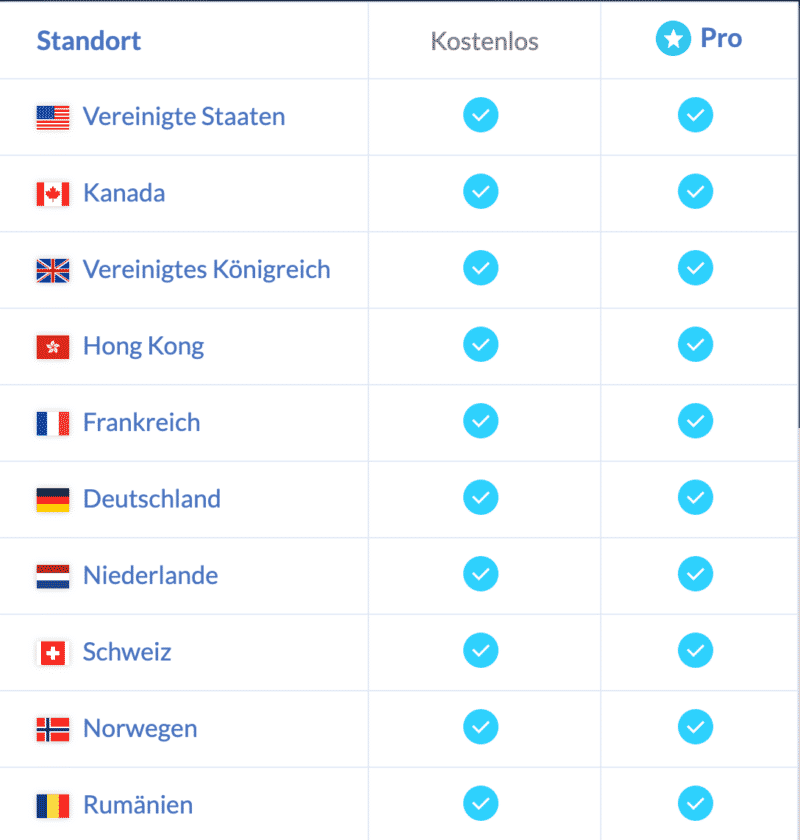Viewport: 800px width, 840px height.
Task: Click the Kostenlos checkmark for Frankreich
Action: [x=481, y=421]
